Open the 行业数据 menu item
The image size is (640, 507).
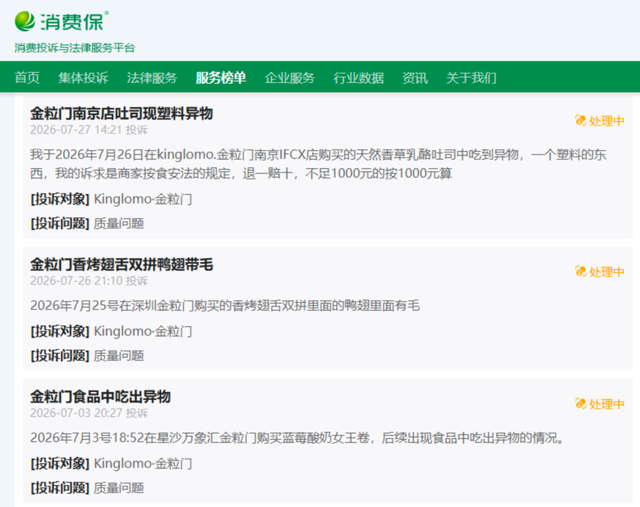359,78
